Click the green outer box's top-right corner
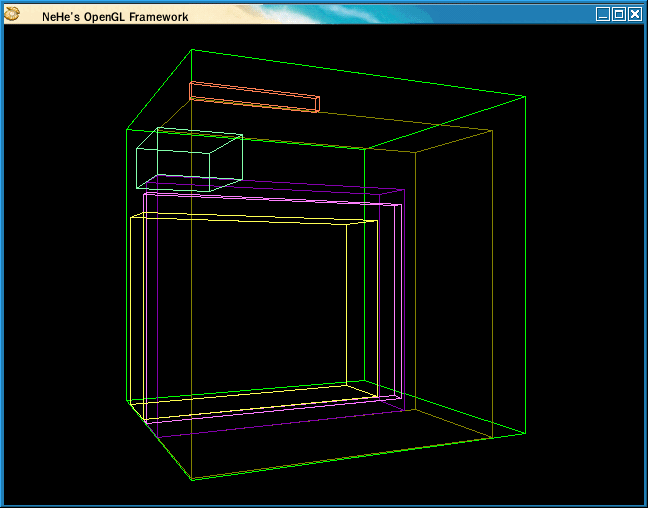This screenshot has height=508, width=648. (525, 97)
